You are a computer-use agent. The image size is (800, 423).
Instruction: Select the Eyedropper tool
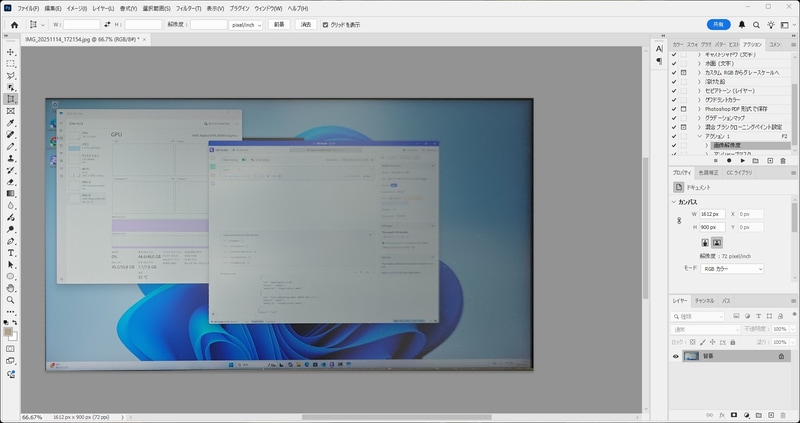[x=10, y=123]
